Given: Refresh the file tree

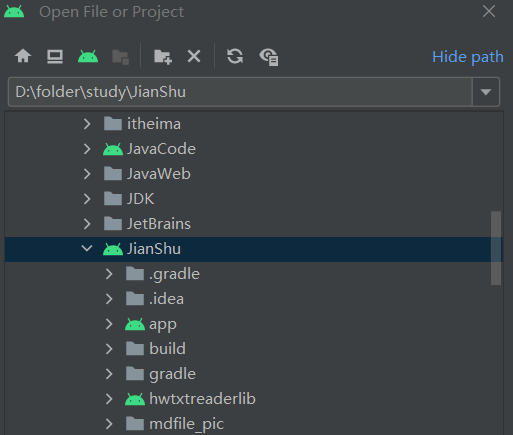Looking at the screenshot, I should pos(235,56).
